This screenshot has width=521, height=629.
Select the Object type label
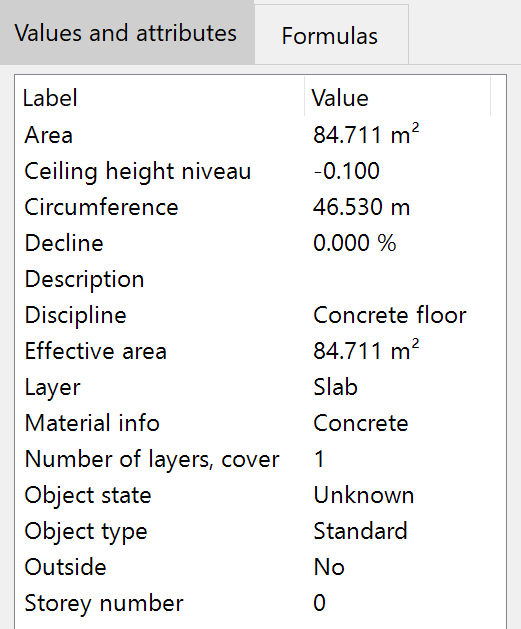86,532
